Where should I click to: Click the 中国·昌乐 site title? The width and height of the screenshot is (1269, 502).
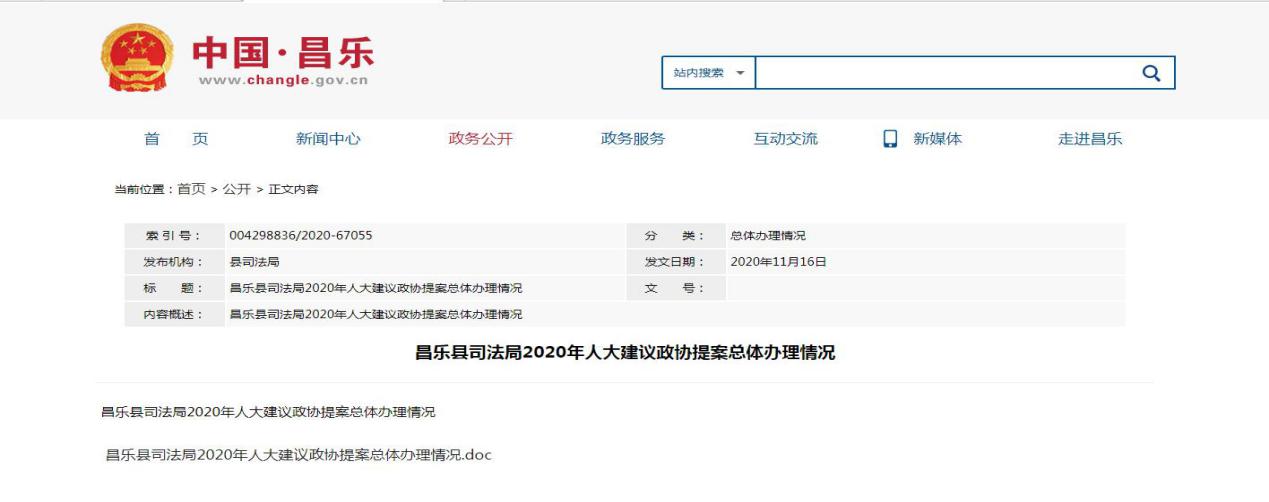(x=283, y=50)
